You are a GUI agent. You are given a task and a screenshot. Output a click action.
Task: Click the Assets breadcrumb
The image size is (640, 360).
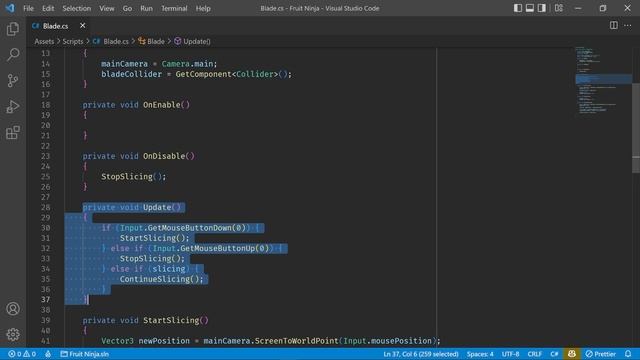(x=44, y=41)
